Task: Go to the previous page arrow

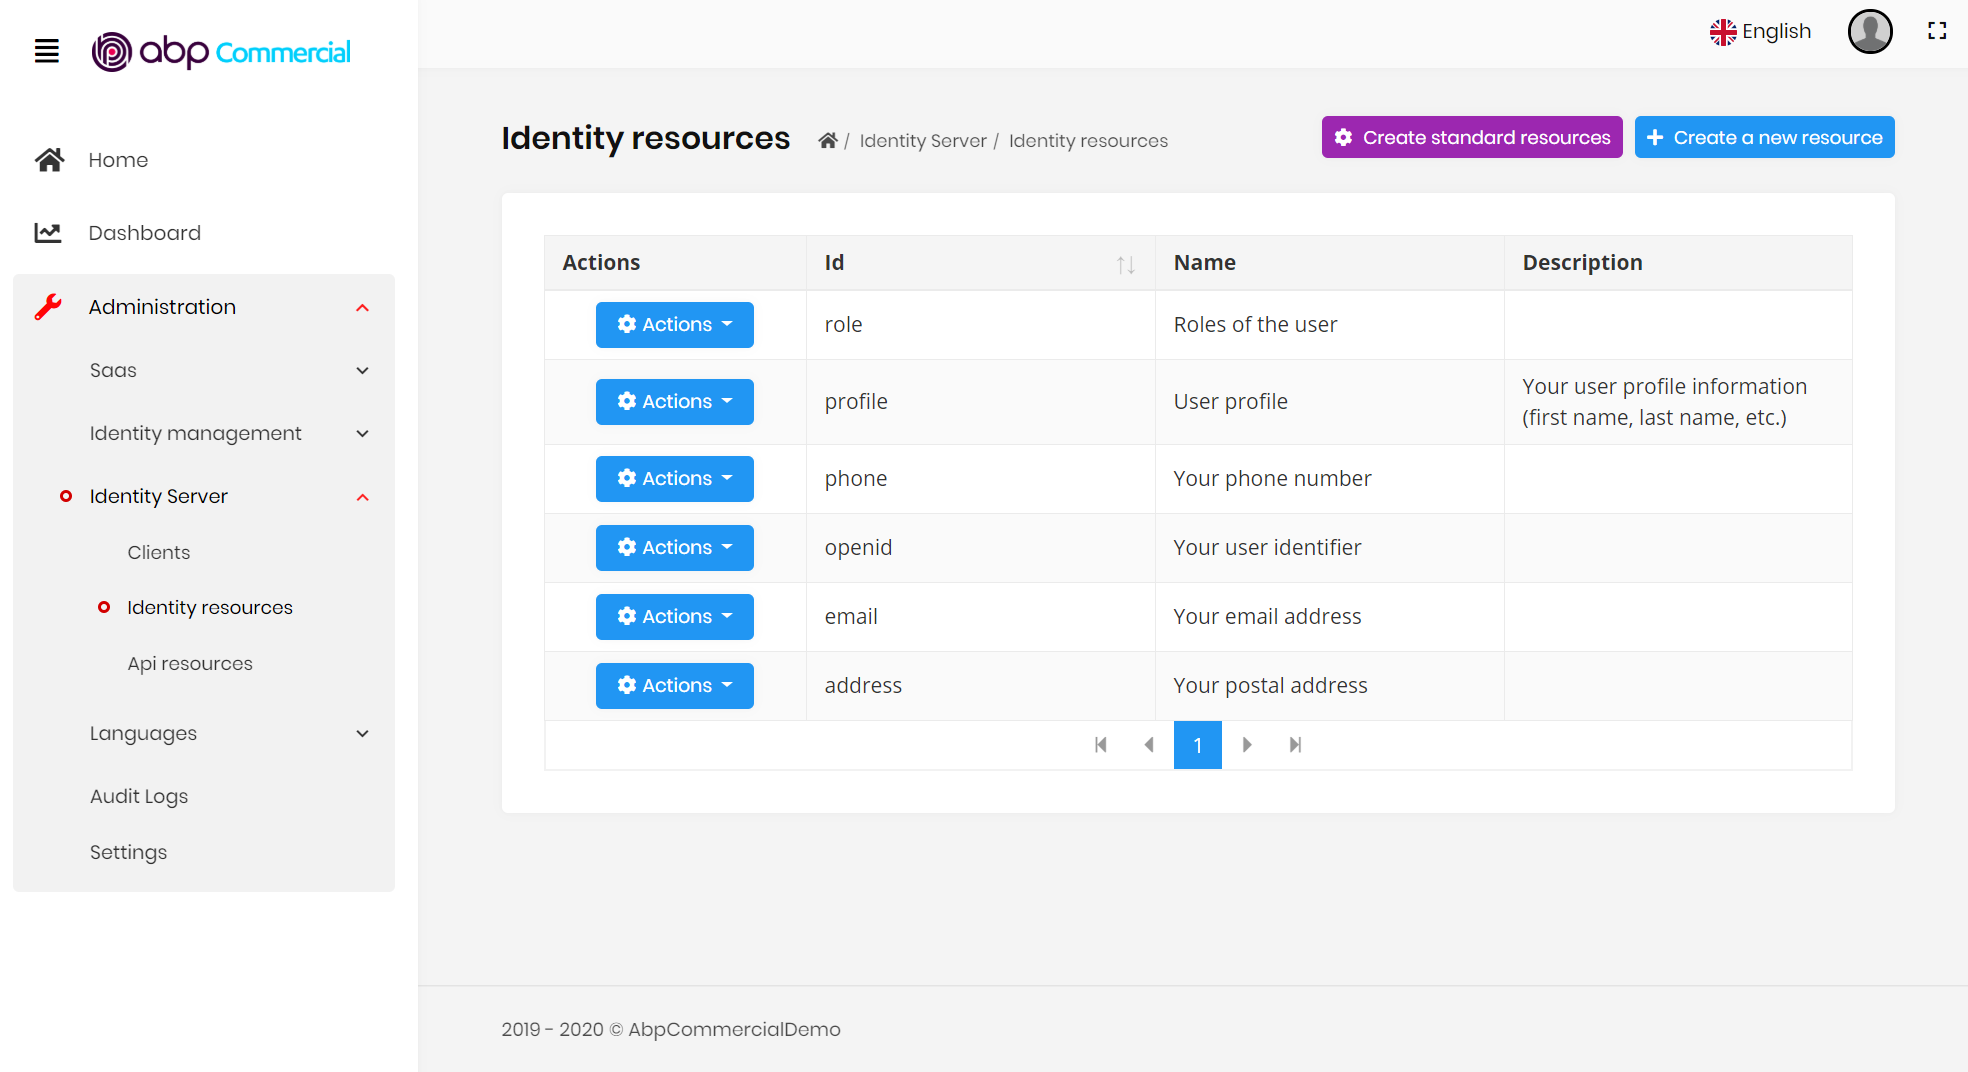Action: pos(1149,745)
